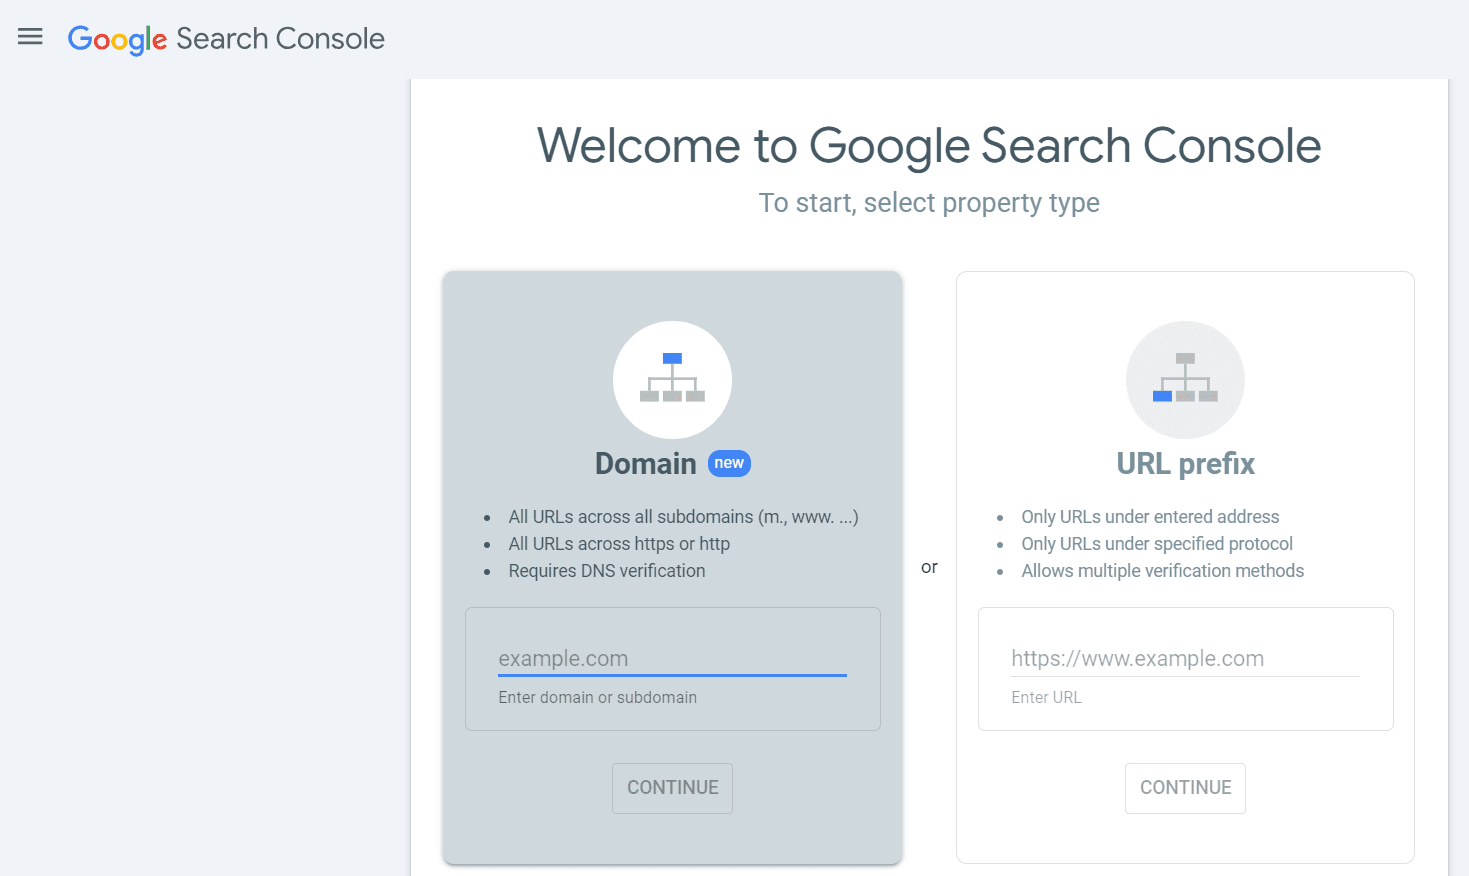Click 'Welcome to Google Search Console' heading

(929, 146)
